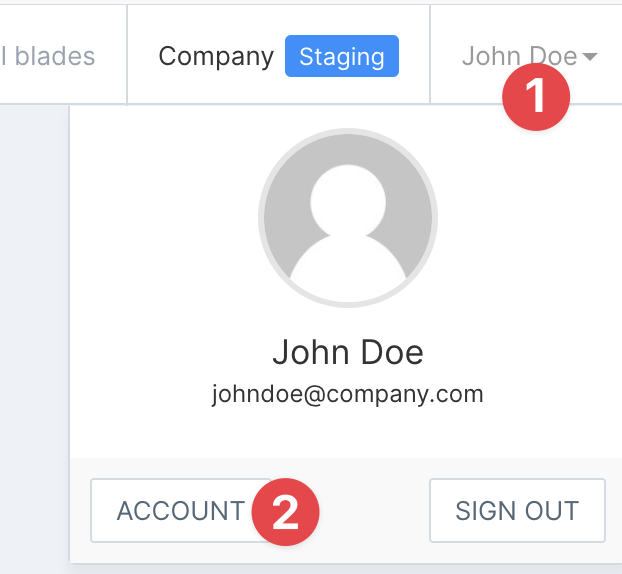Image resolution: width=622 pixels, height=574 pixels.
Task: Click the red number 2 marker
Action: [x=285, y=513]
